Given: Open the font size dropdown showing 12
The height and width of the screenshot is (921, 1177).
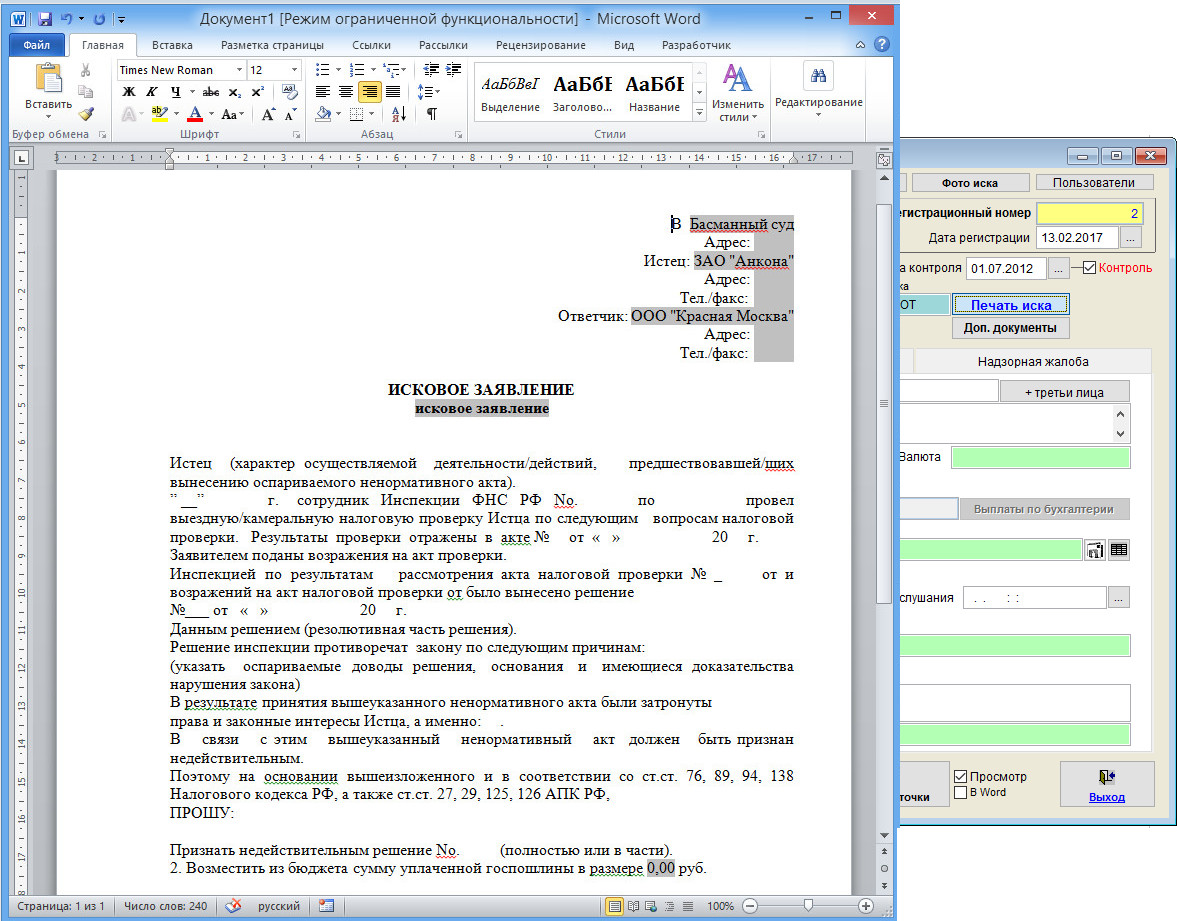Looking at the screenshot, I should point(294,70).
